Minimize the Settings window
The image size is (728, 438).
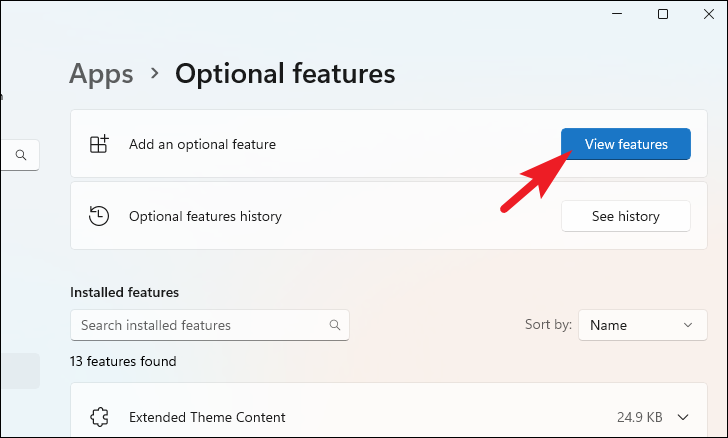coord(617,14)
